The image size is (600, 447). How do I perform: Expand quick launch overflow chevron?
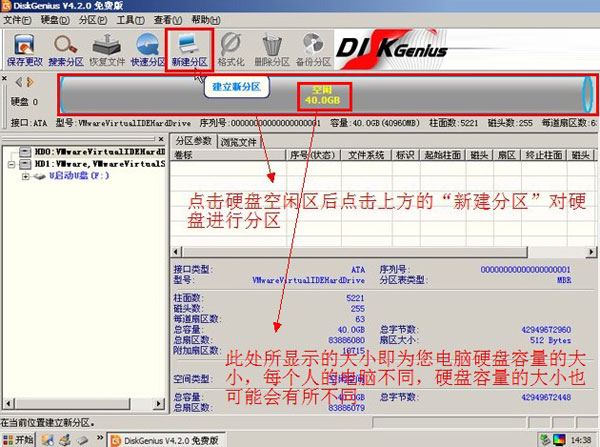coord(100,437)
